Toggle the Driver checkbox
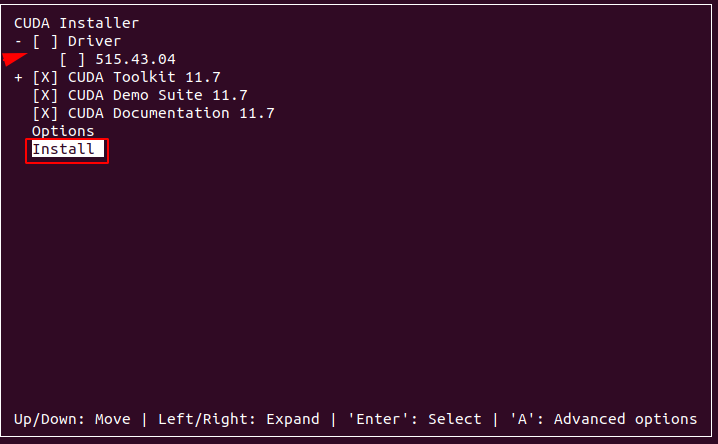 45,42
